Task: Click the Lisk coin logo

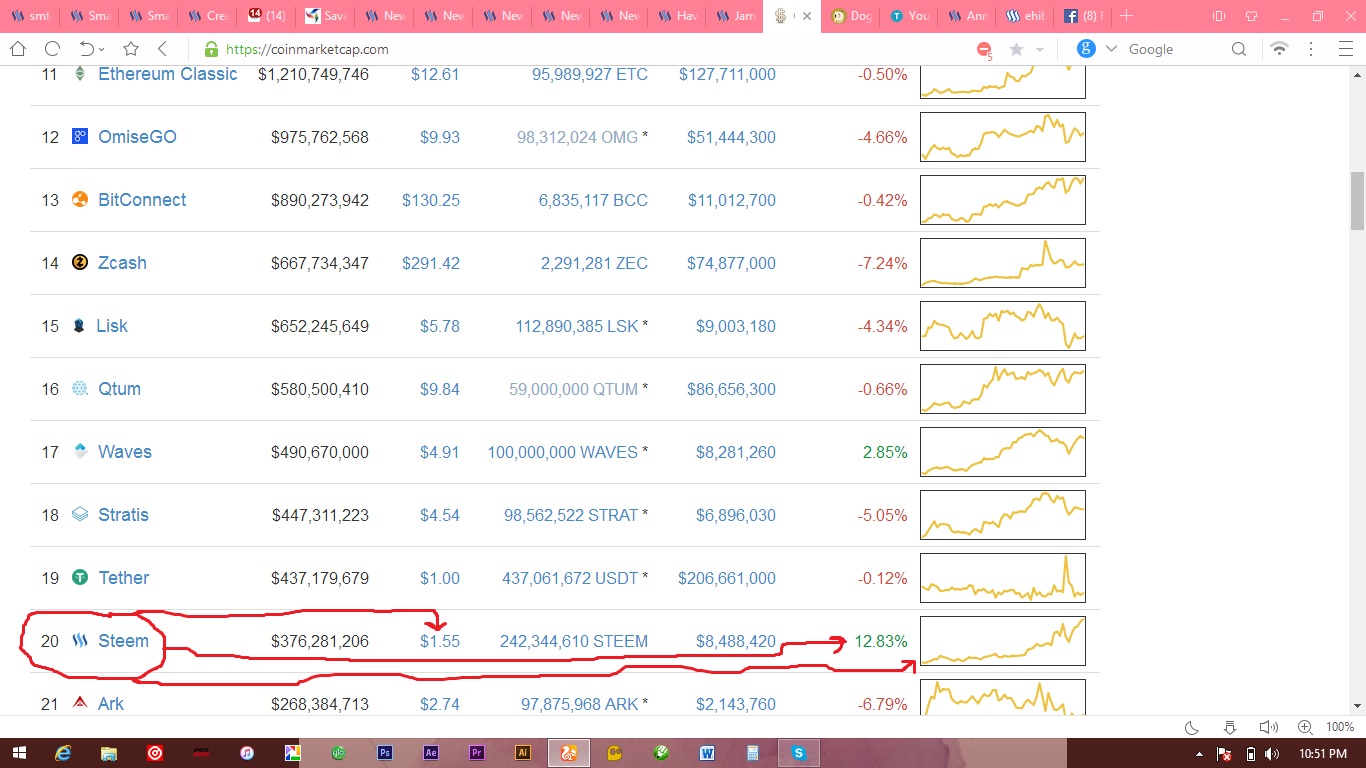Action: (x=79, y=326)
